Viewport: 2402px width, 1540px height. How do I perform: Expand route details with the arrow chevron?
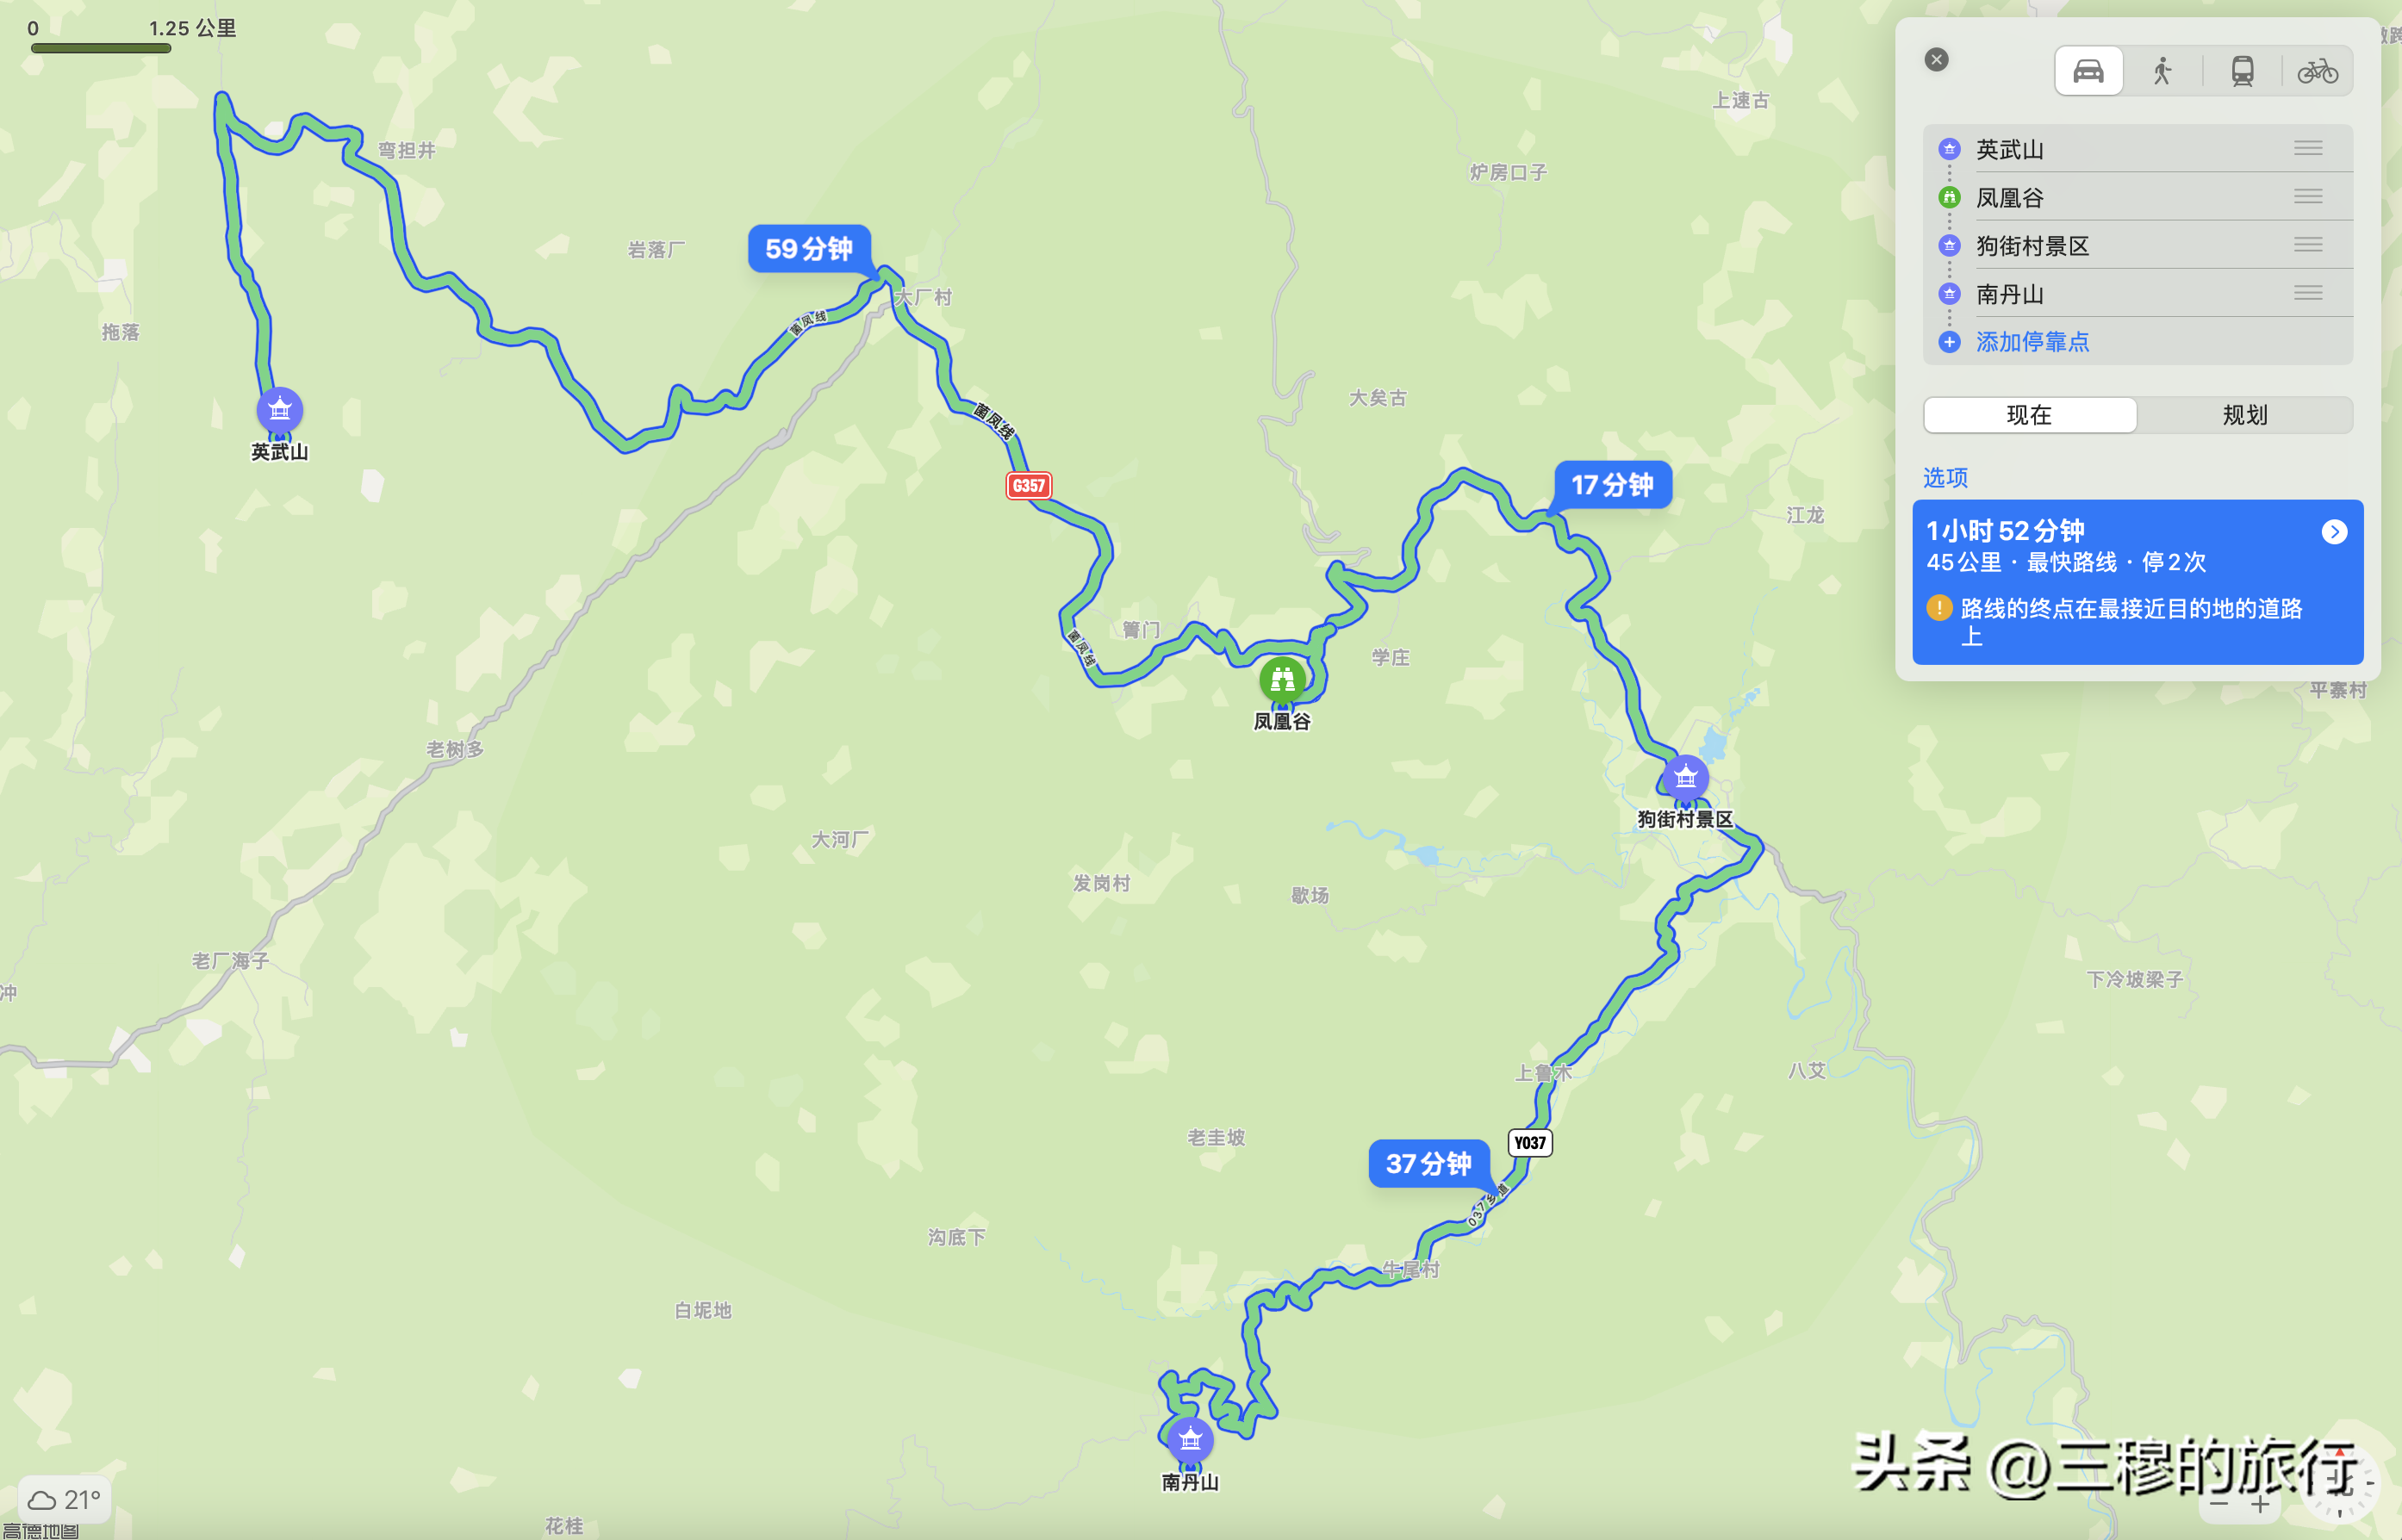(2334, 532)
